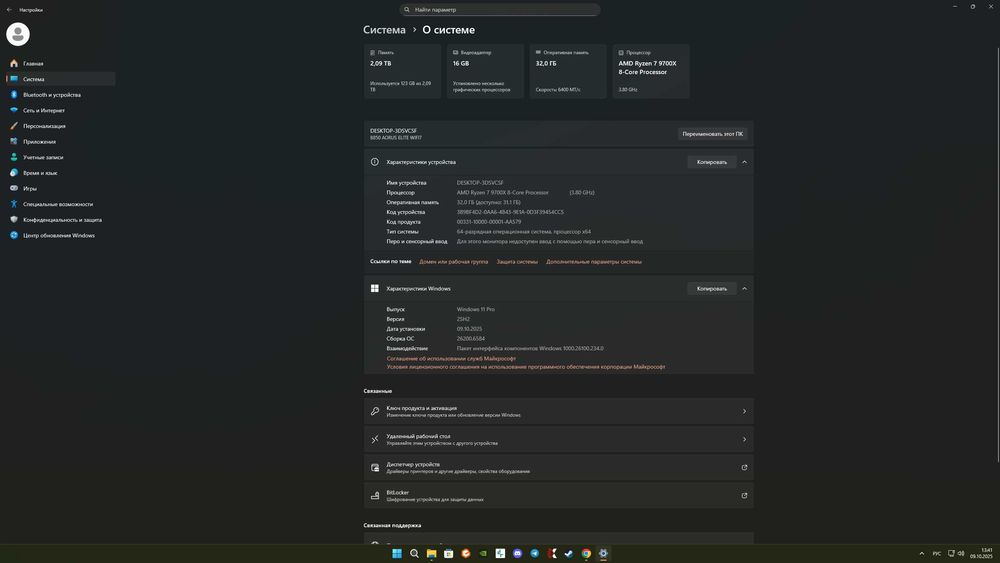Image resolution: width=1000 pixels, height=563 pixels.
Task: Open BitLocker encryption row
Action: pos(559,495)
